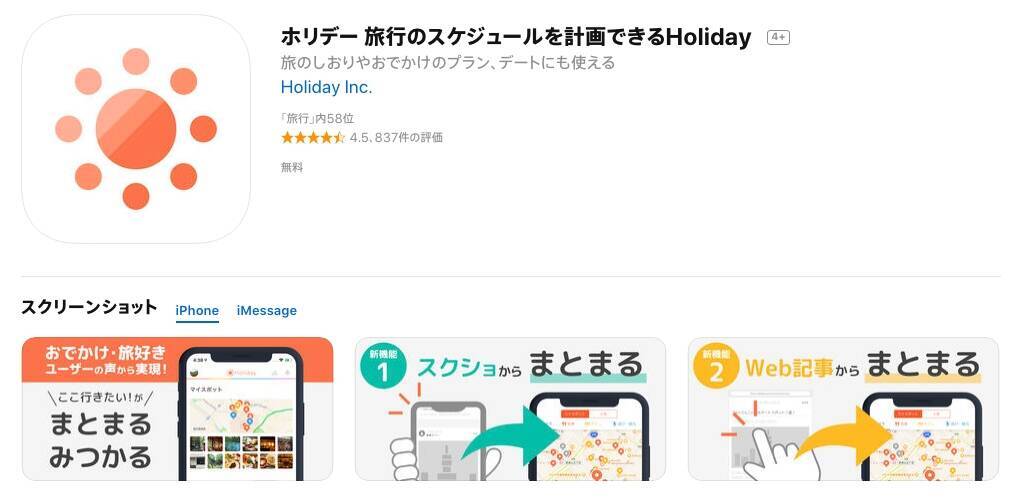1022x501 pixels.
Task: Click the orange star rating icons
Action: (313, 137)
